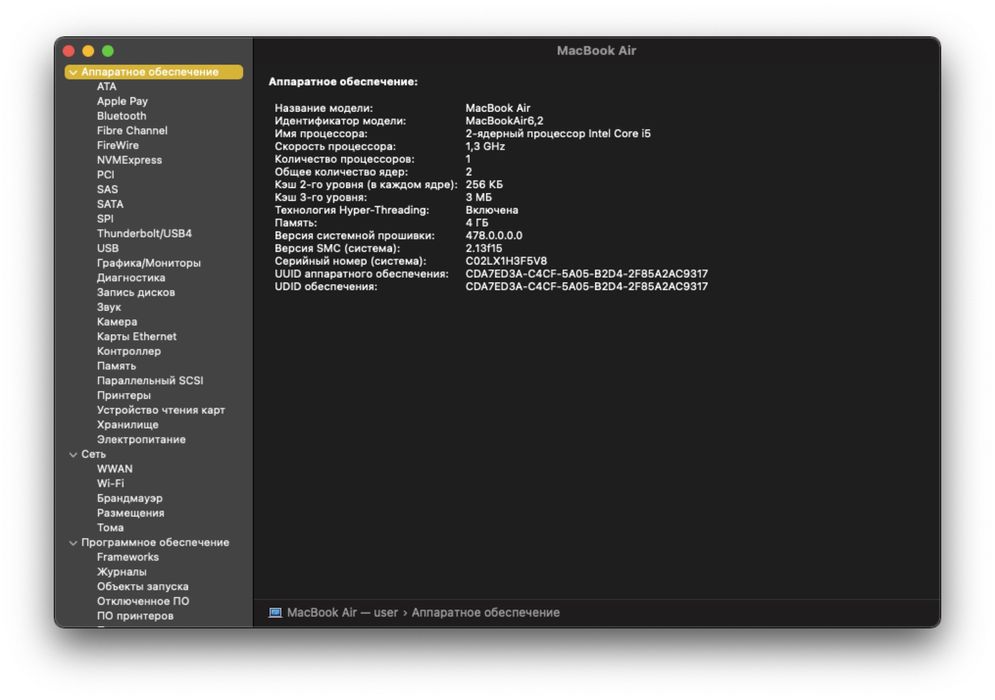Open Графика/Мониторы entry

148,263
